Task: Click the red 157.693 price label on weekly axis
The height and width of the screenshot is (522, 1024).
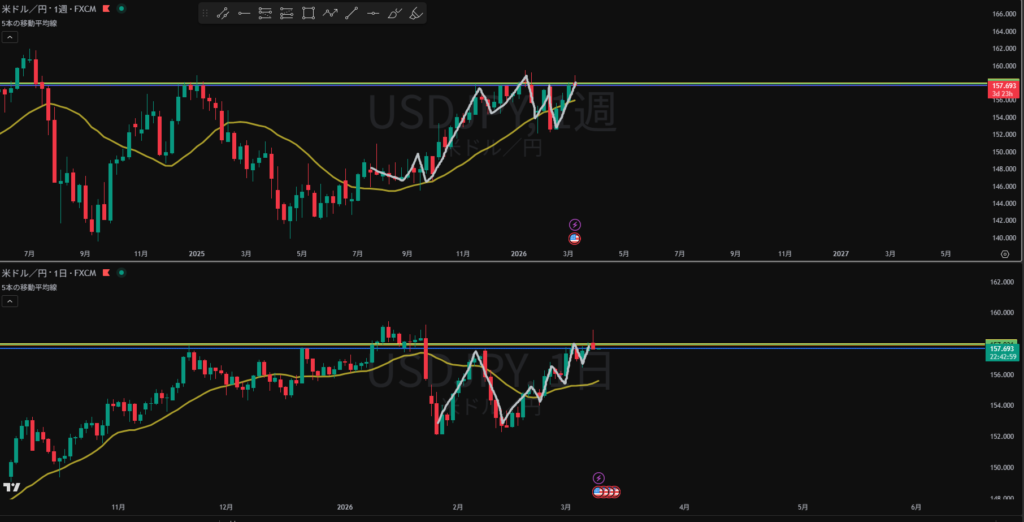Action: [1003, 87]
